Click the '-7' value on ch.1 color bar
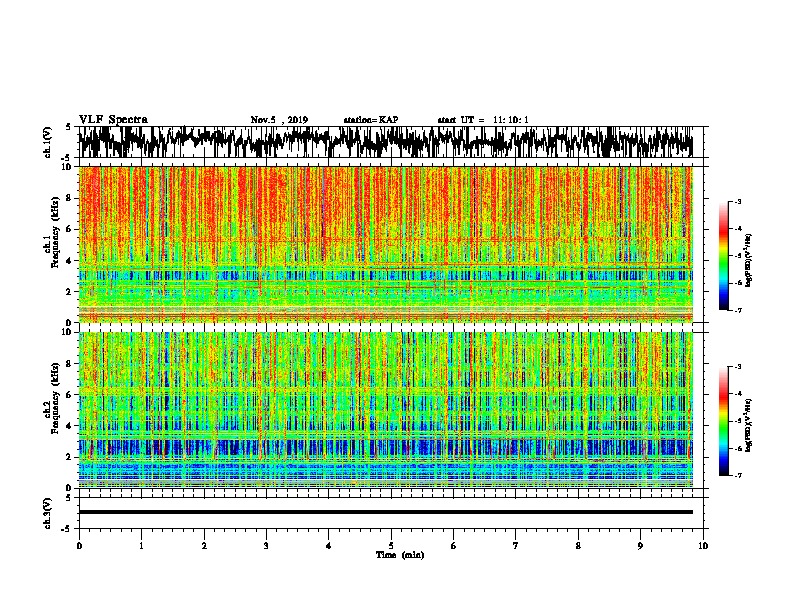 pos(737,310)
